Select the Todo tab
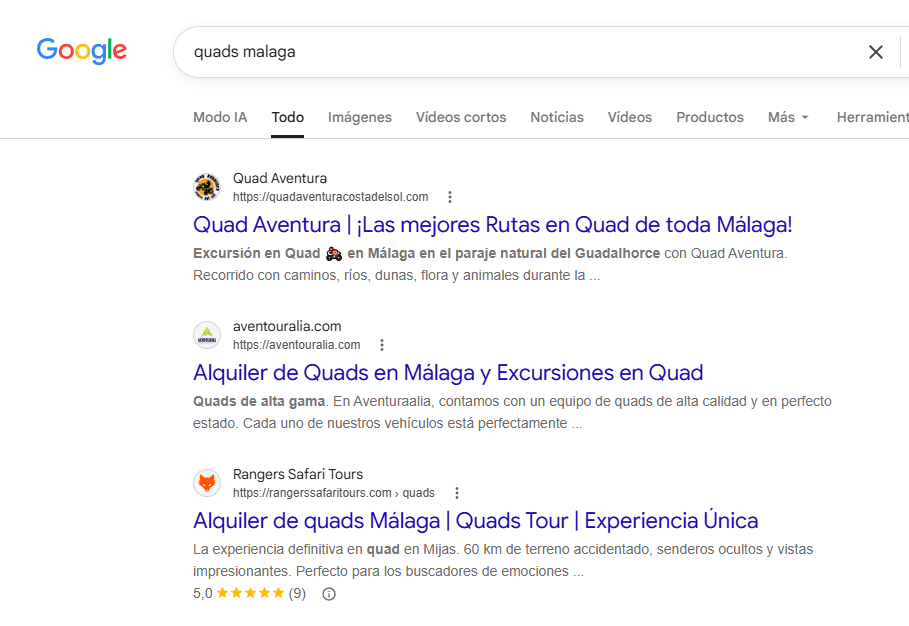The height and width of the screenshot is (626, 909). coord(288,117)
